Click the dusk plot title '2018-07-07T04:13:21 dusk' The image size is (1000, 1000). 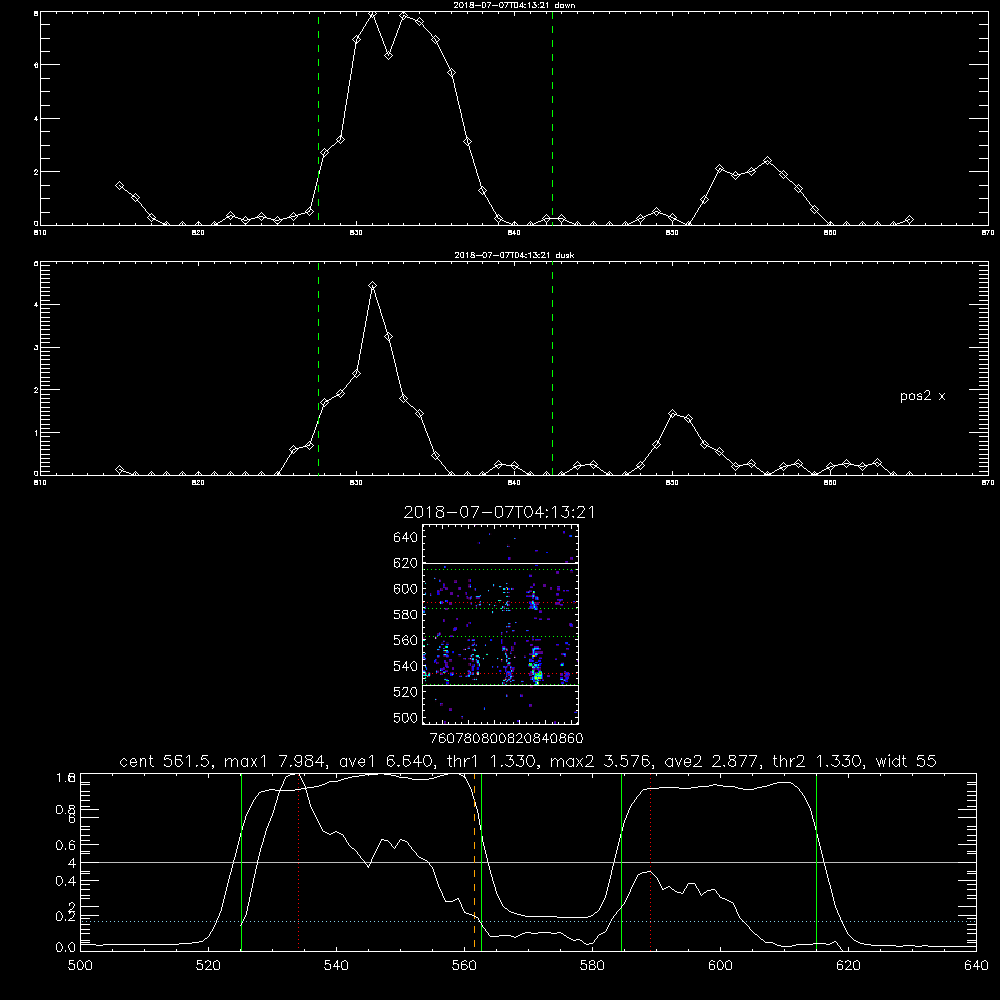[x=514, y=255]
